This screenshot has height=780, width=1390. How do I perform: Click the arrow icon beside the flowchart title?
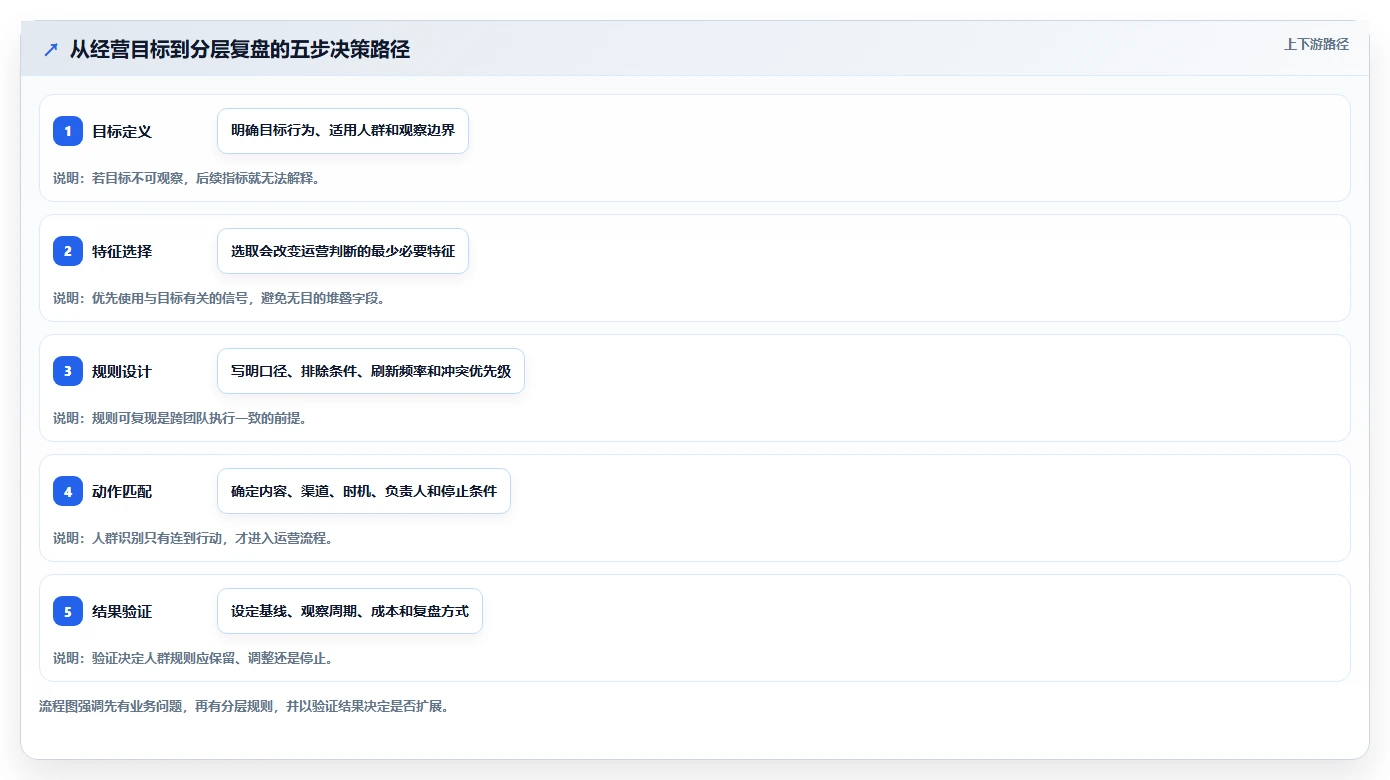[x=51, y=49]
